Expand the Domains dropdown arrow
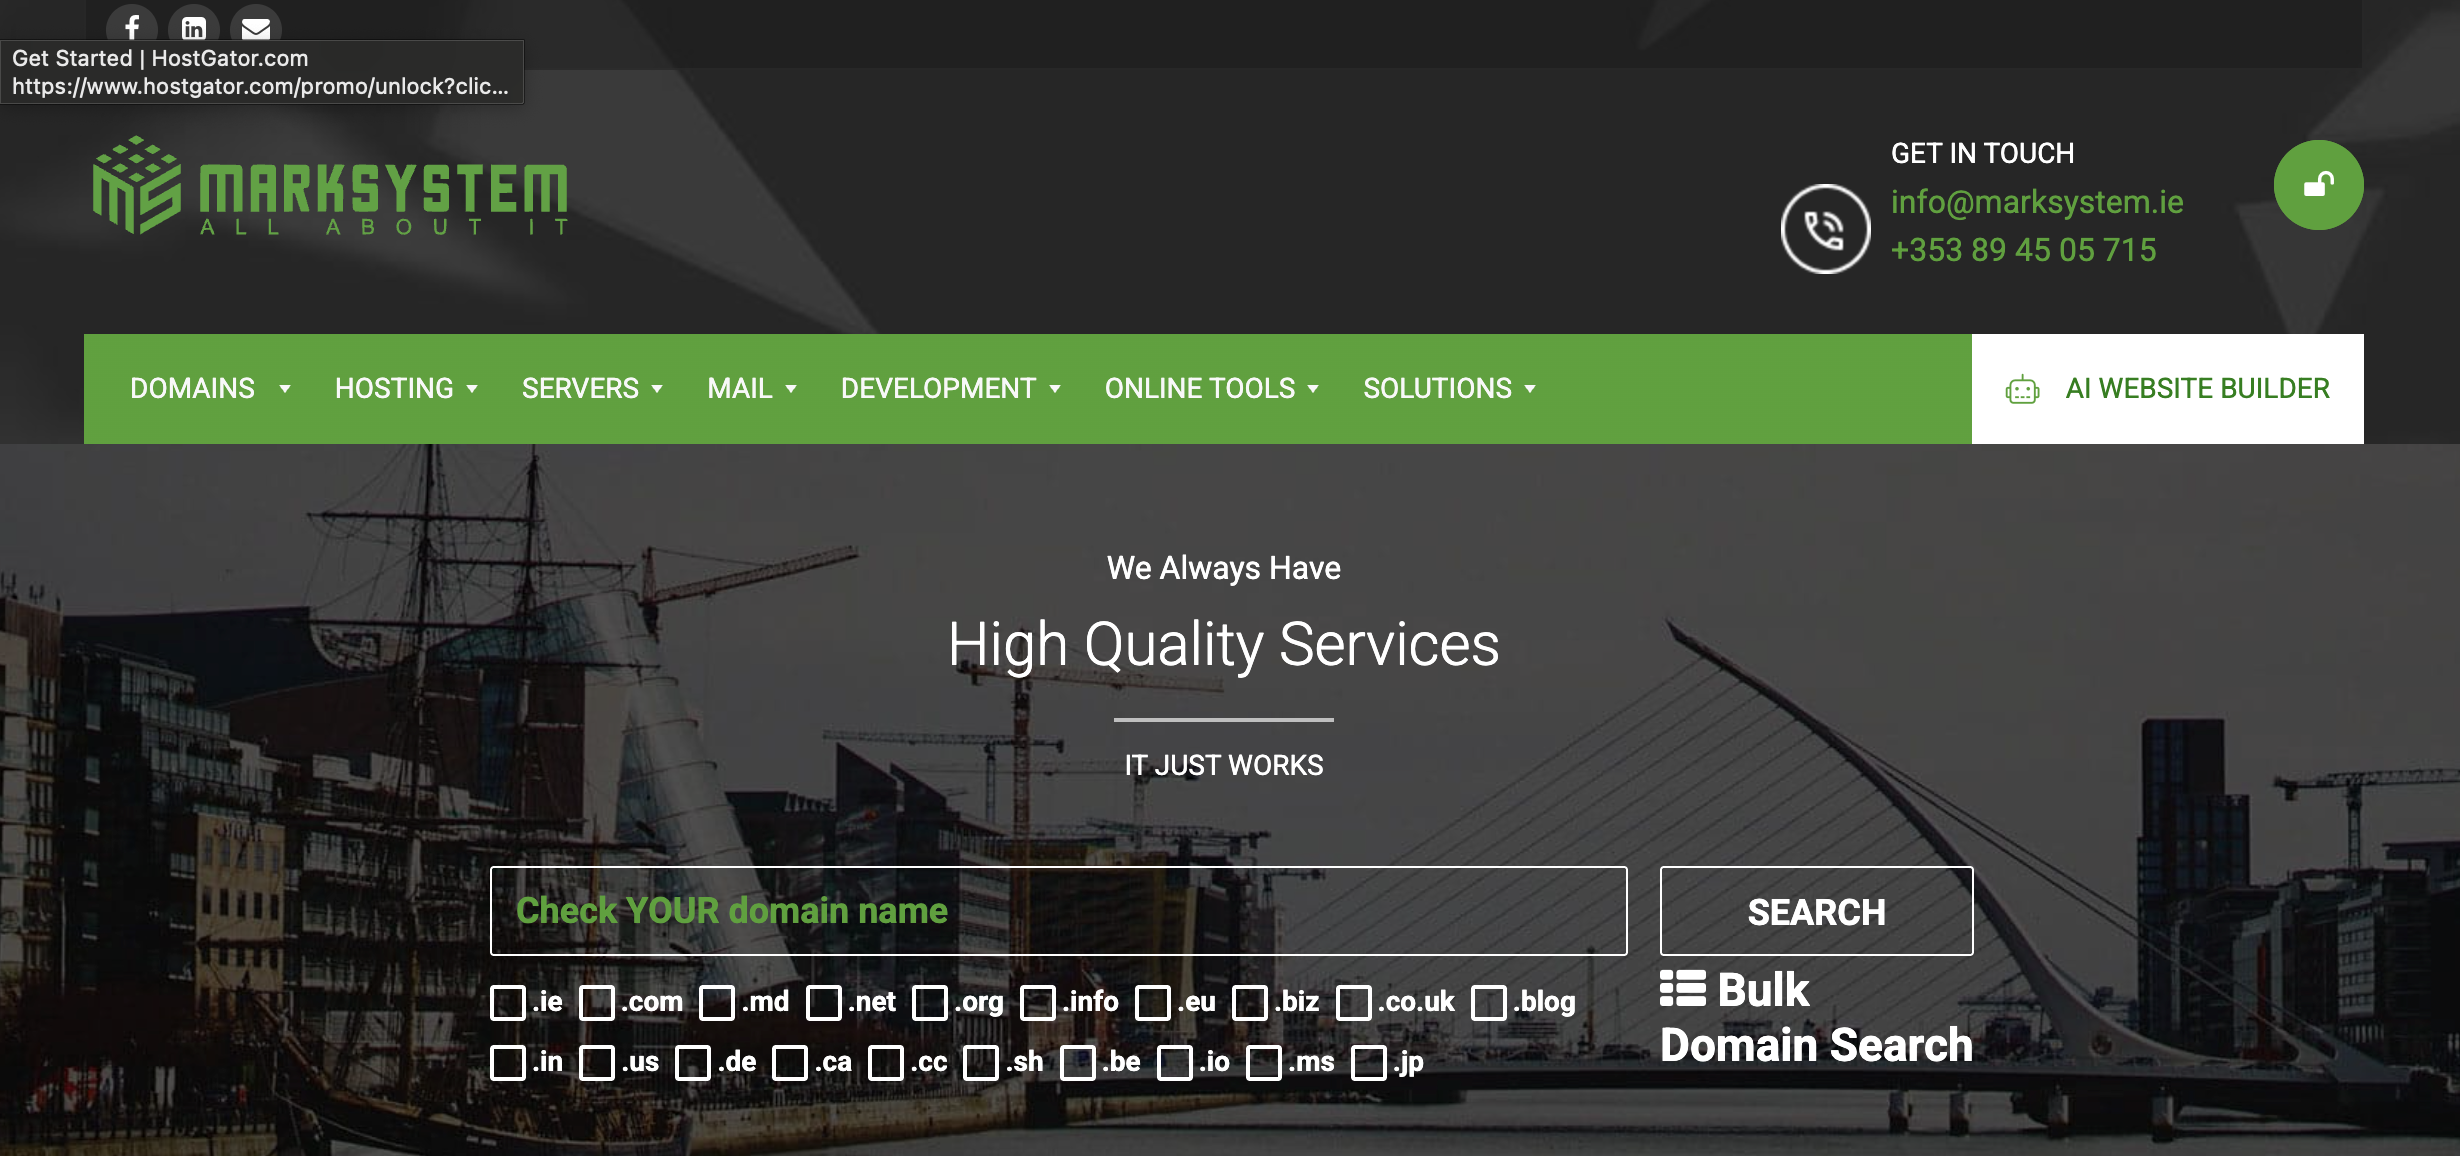The height and width of the screenshot is (1156, 2460). (285, 389)
